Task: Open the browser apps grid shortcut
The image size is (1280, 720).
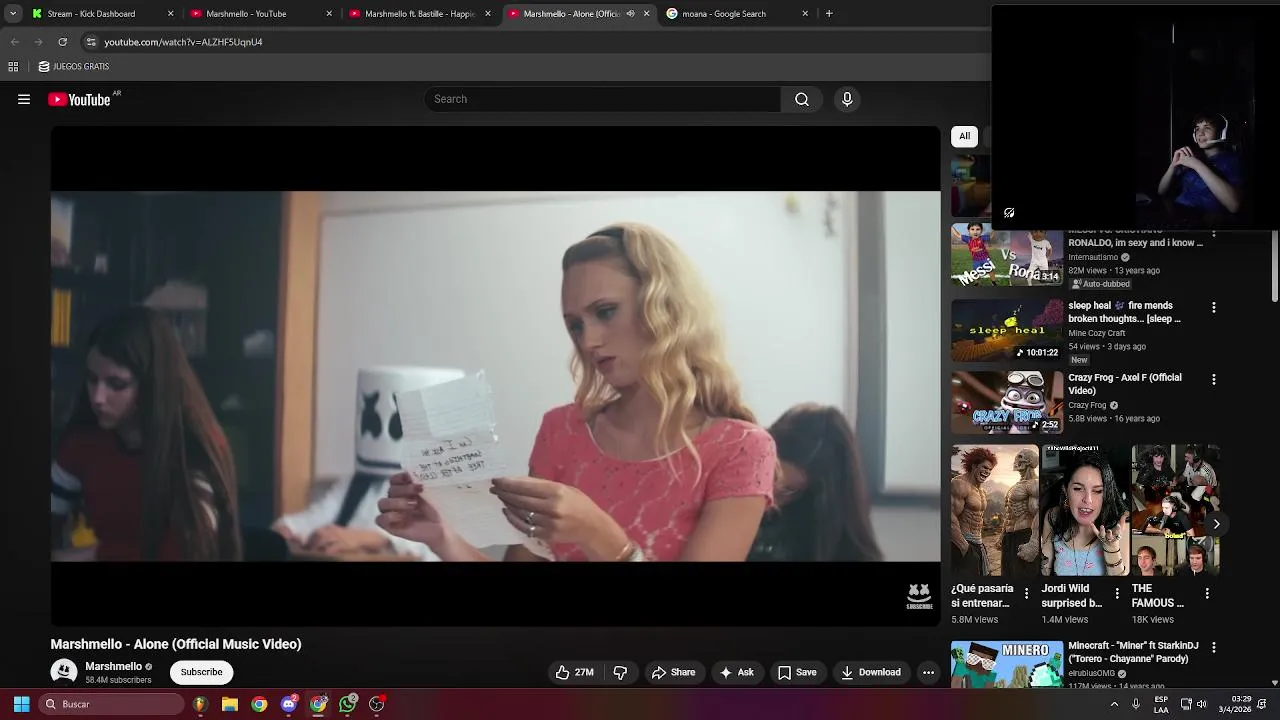Action: 13,67
